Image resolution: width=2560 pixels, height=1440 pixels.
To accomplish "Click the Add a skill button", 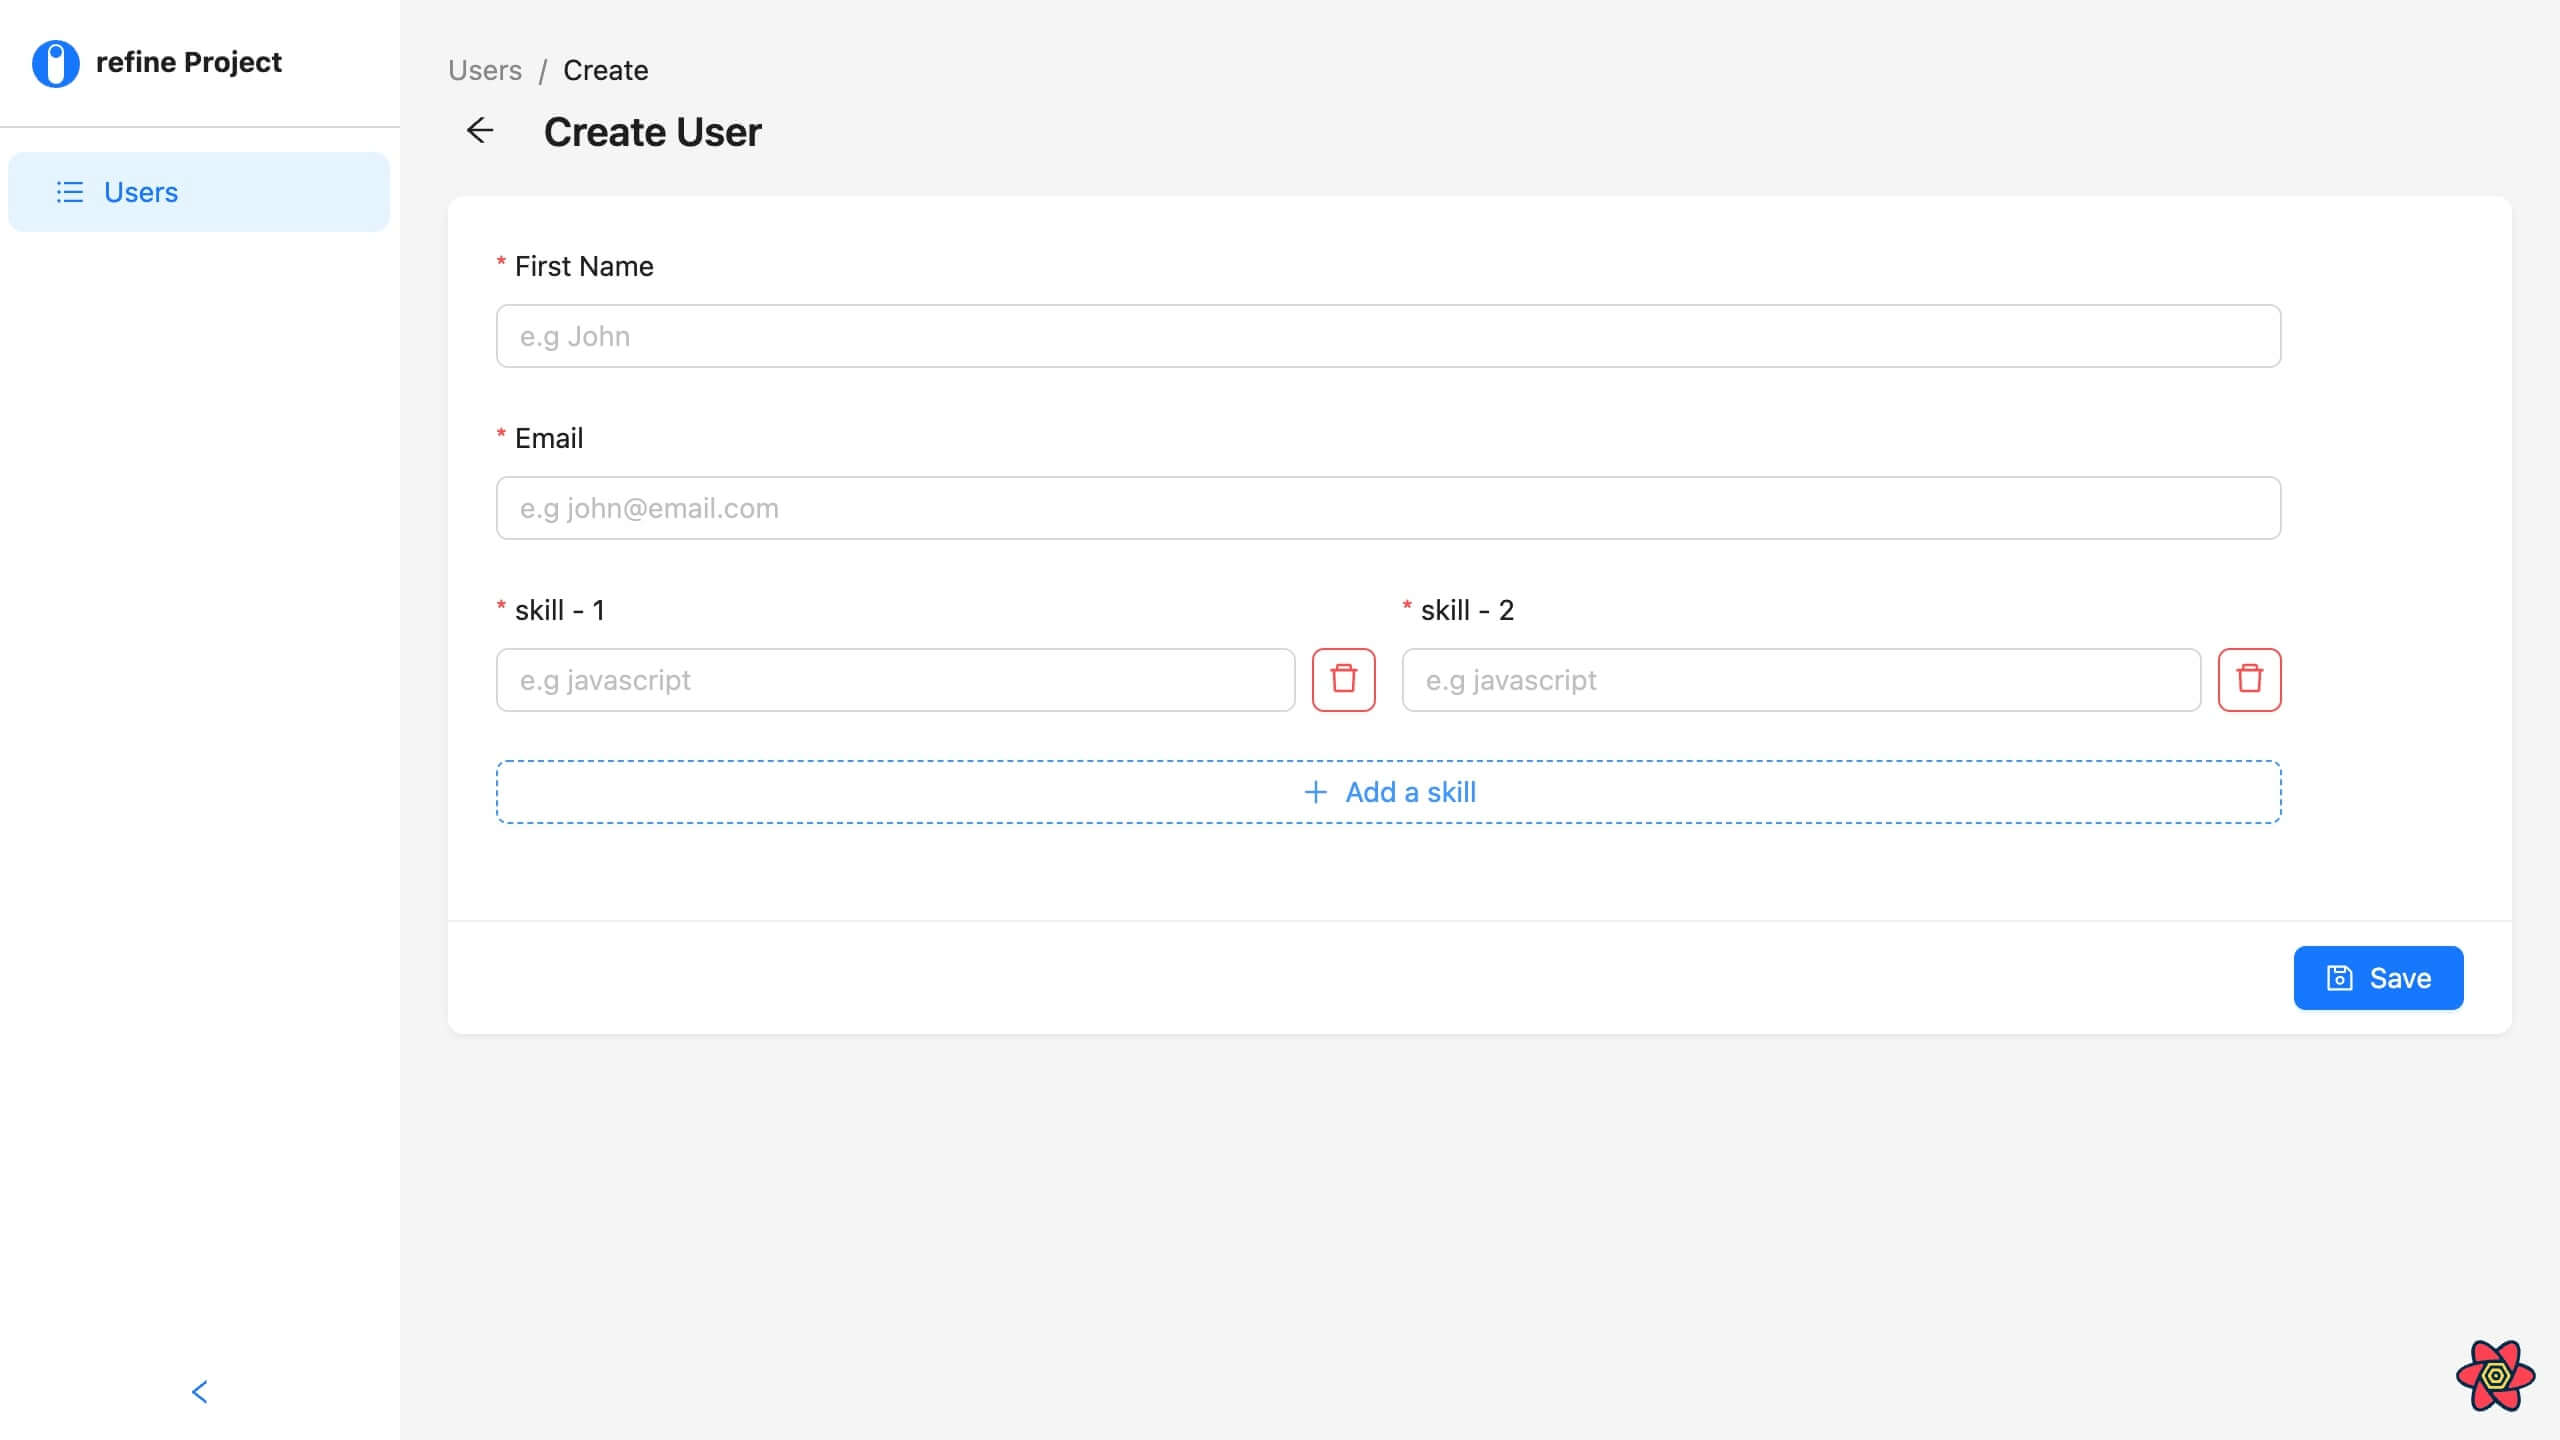I will [1388, 792].
